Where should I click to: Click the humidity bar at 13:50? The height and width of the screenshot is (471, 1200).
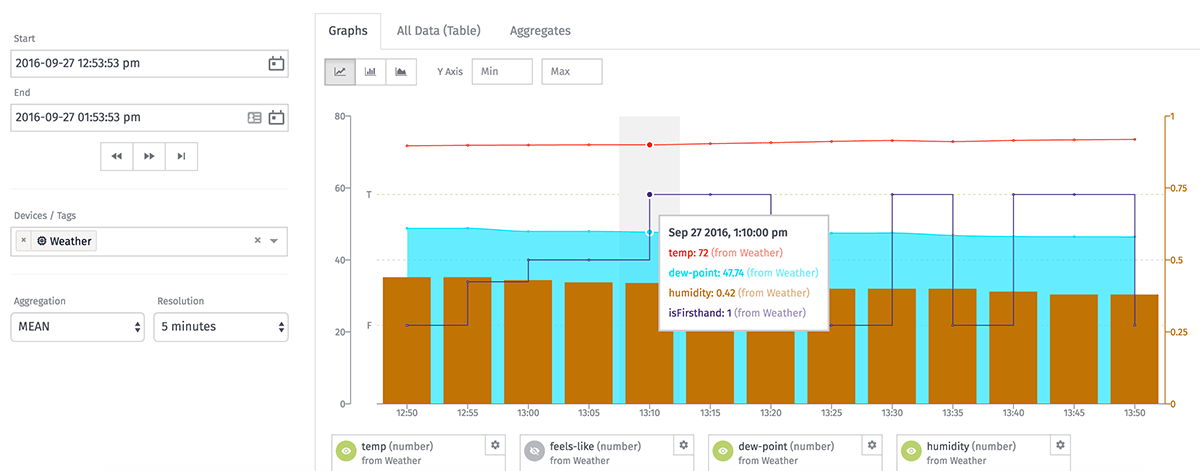tap(1135, 349)
